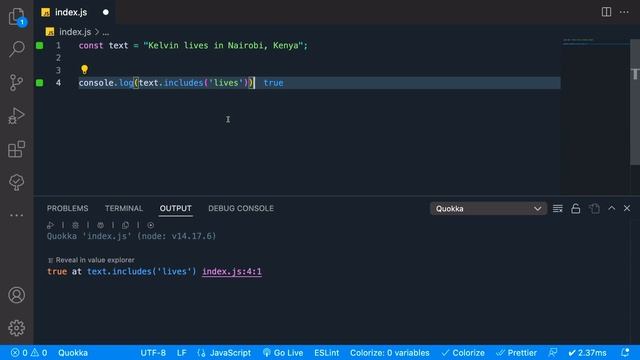640x360 pixels.
Task: Clear the output panel
Action: click(558, 209)
